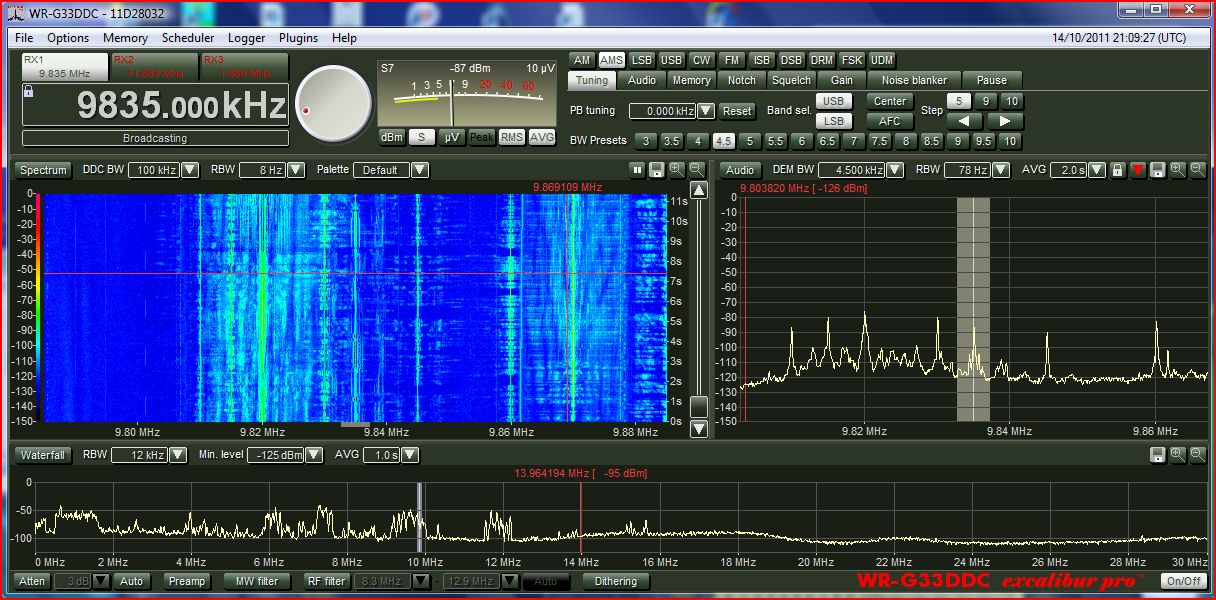This screenshot has width=1216, height=600.
Task: Open the Palette Default dropdown
Action: point(422,170)
